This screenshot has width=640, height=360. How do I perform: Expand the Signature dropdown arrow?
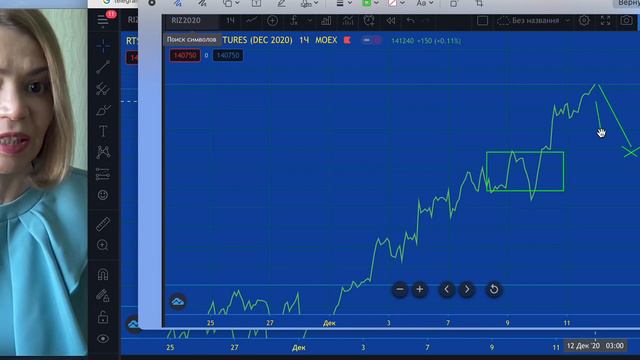[316, 3]
